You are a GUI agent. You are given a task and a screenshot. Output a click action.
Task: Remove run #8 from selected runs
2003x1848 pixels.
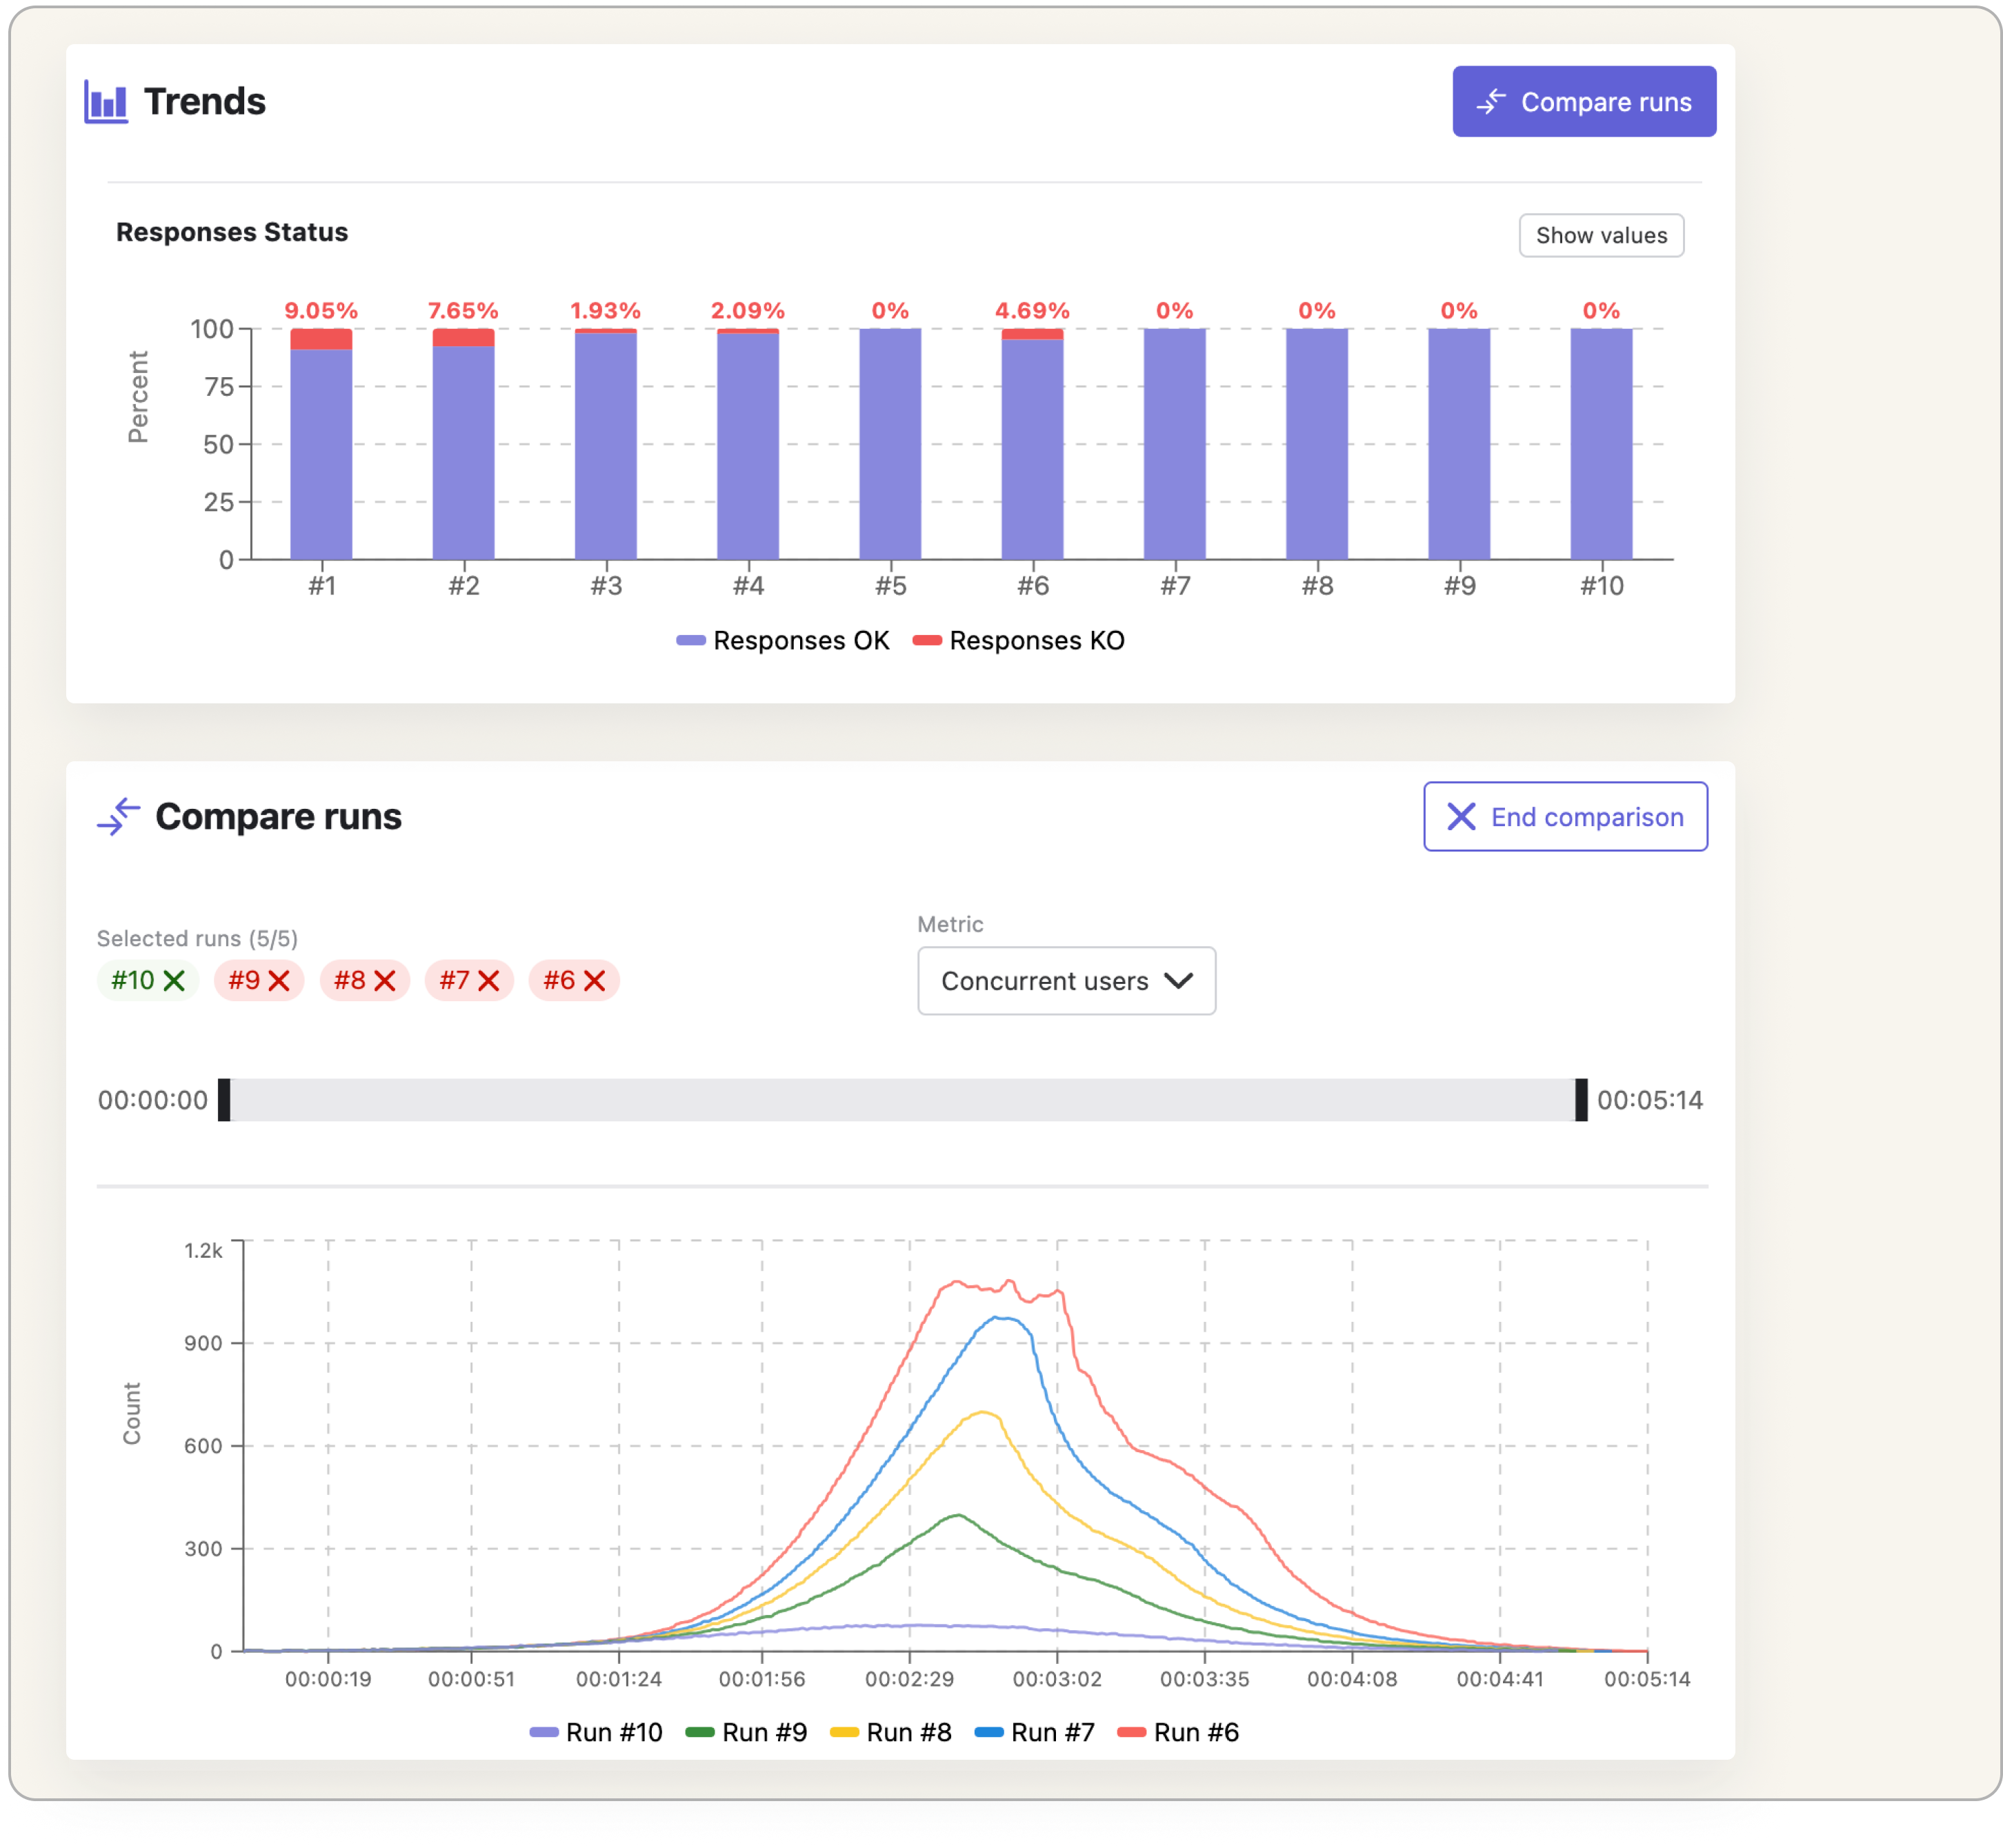pyautogui.click(x=384, y=980)
